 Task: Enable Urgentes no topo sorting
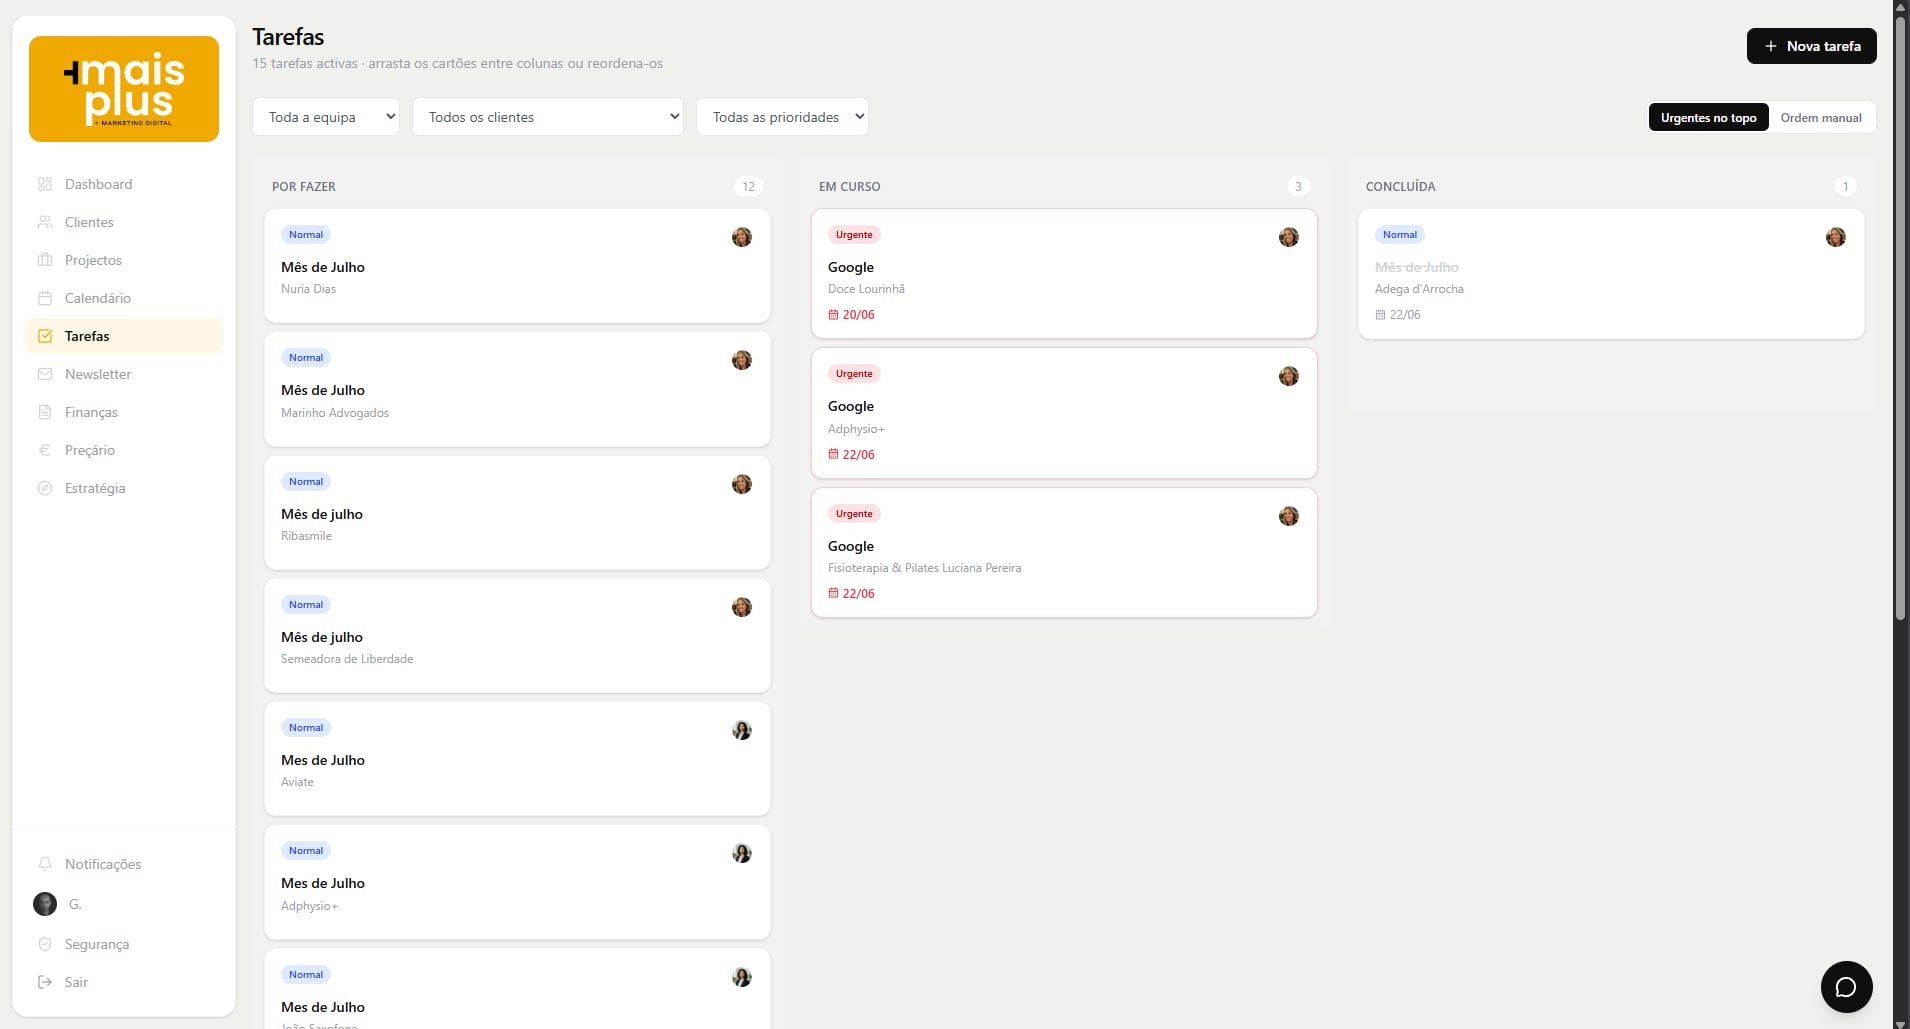1708,117
